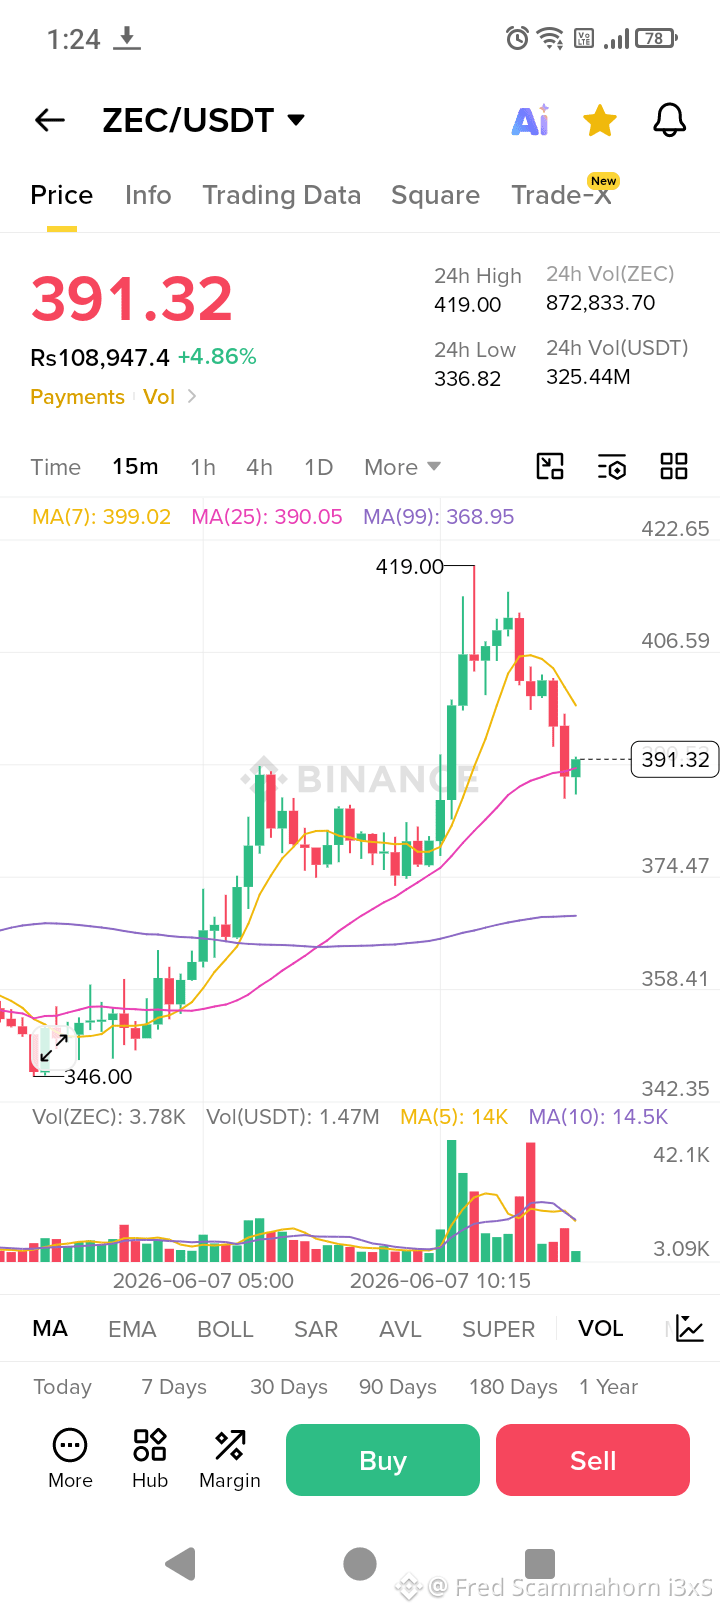This screenshot has width=720, height=1612.
Task: Tap the 346.00 low marker on chart
Action: (98, 1077)
